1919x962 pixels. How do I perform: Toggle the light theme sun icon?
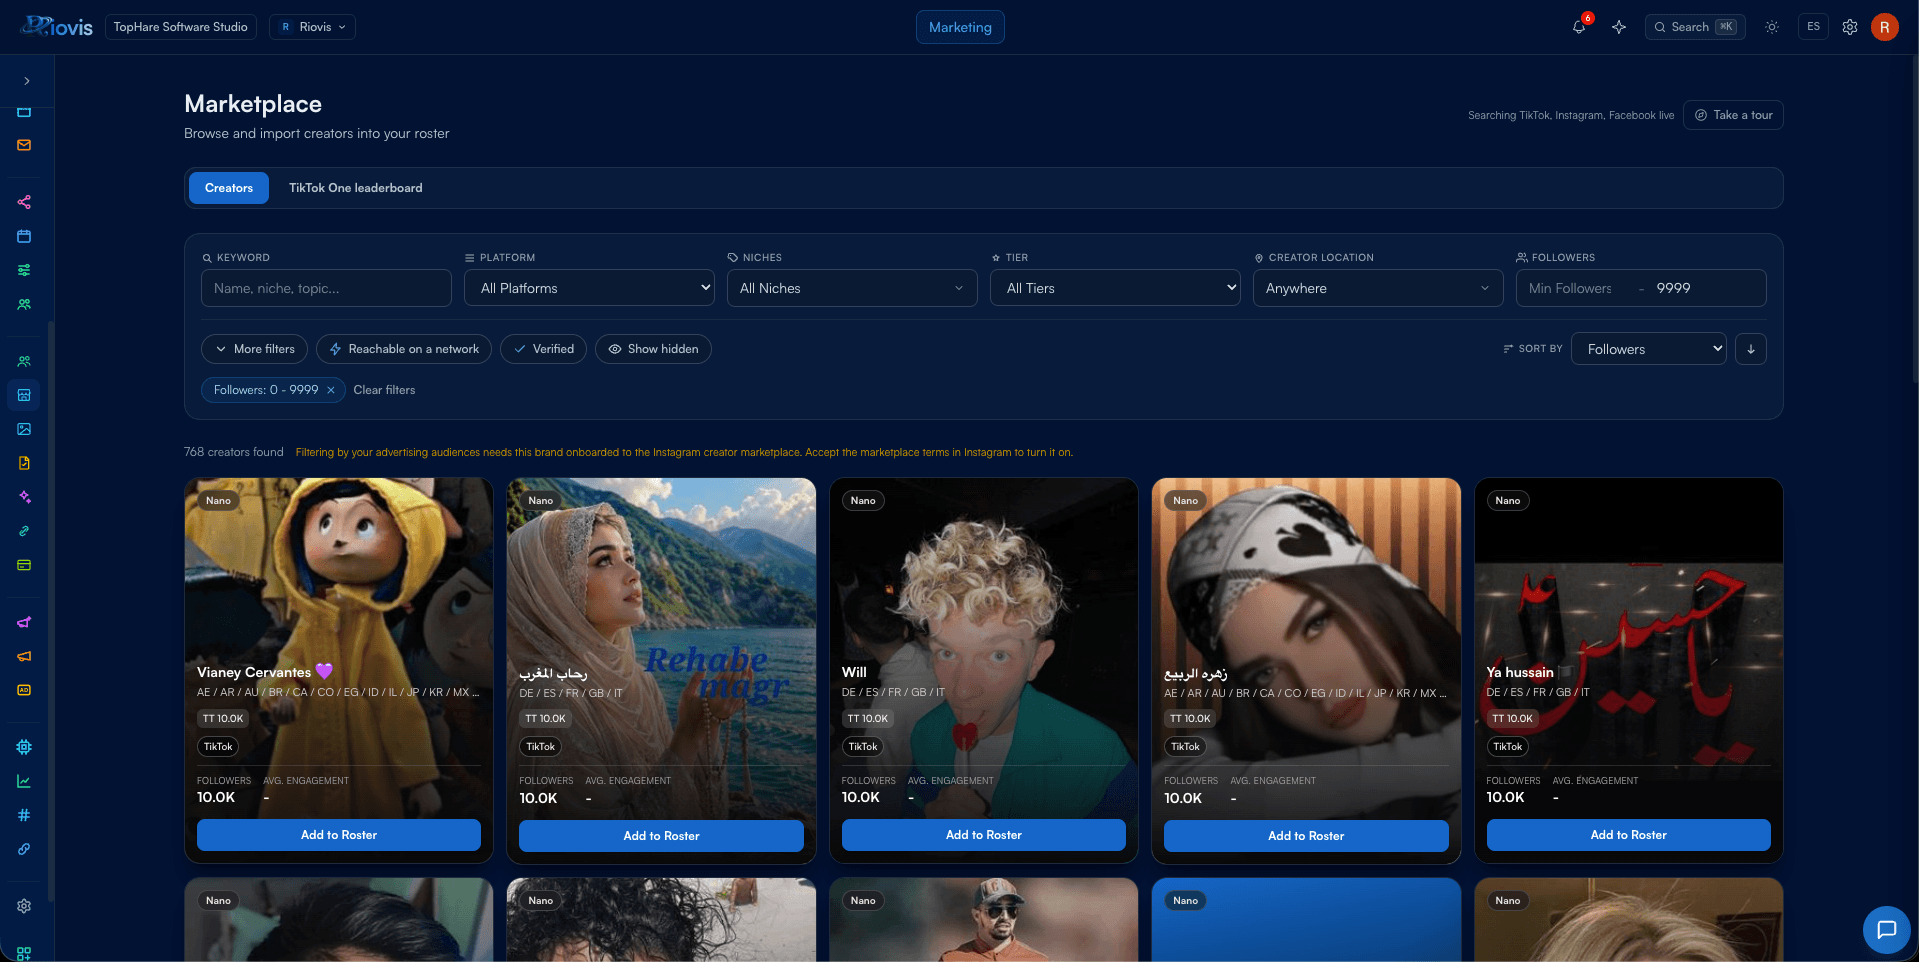click(x=1772, y=27)
